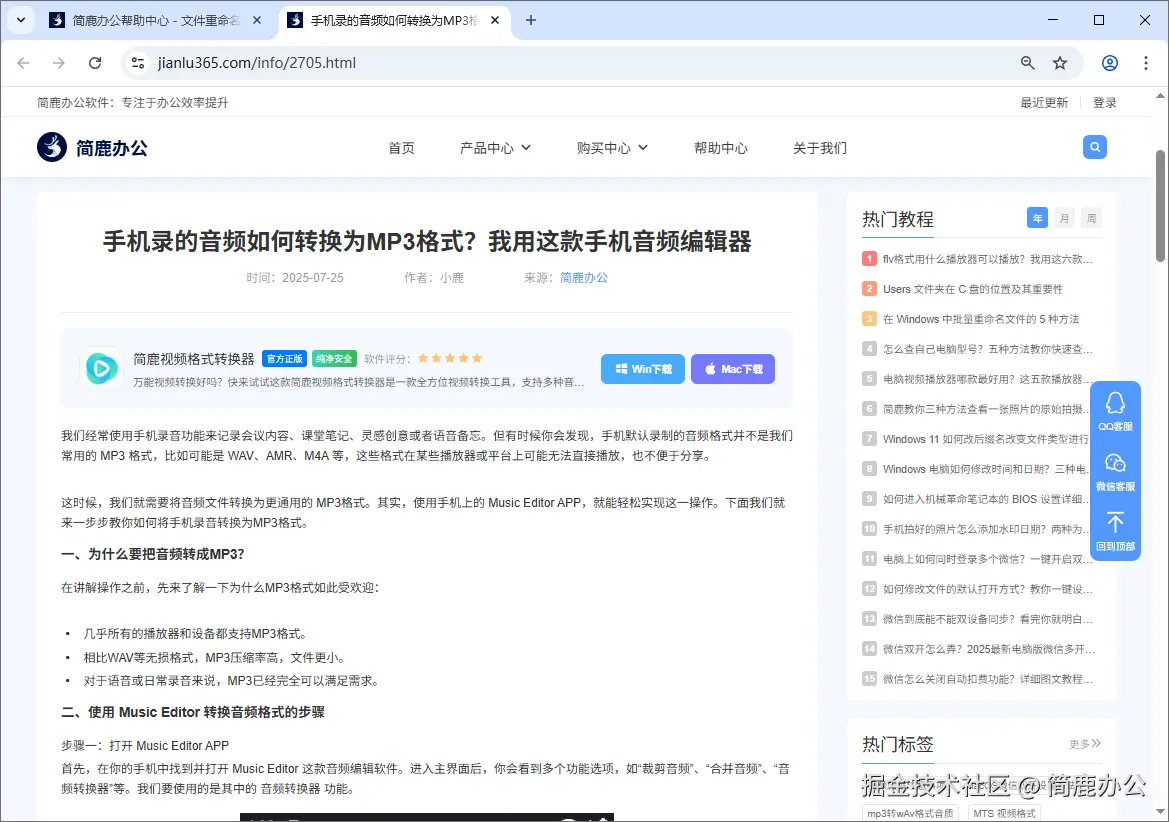1169x822 pixels.
Task: Click scrollbar down arrow
Action: pyautogui.click(x=1160, y=812)
